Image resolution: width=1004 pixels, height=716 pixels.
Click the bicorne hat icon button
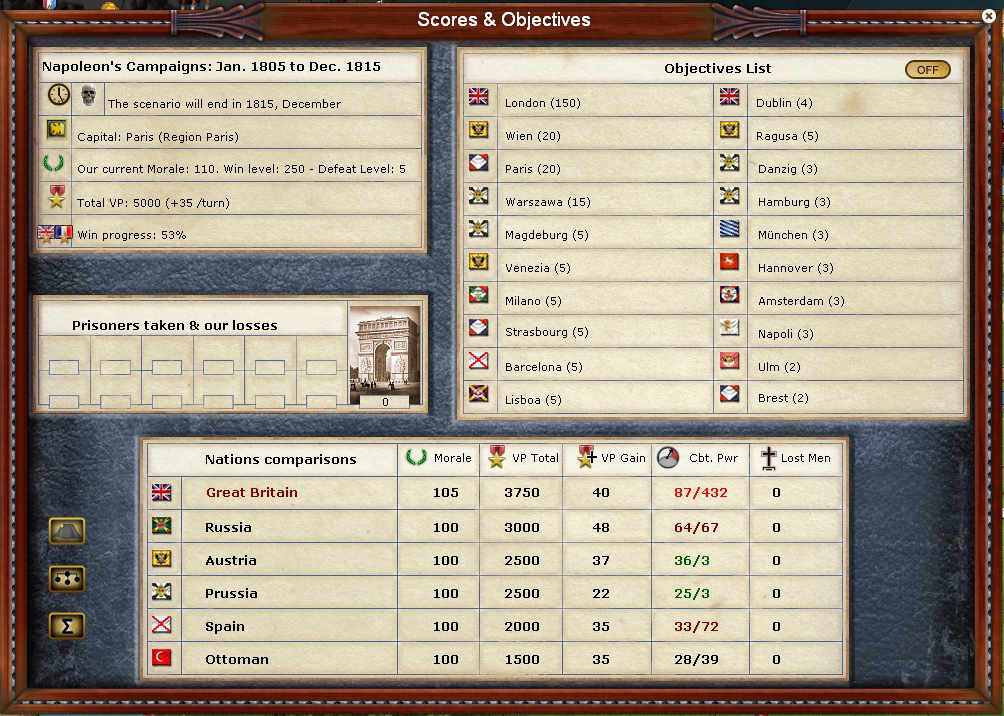pos(67,531)
